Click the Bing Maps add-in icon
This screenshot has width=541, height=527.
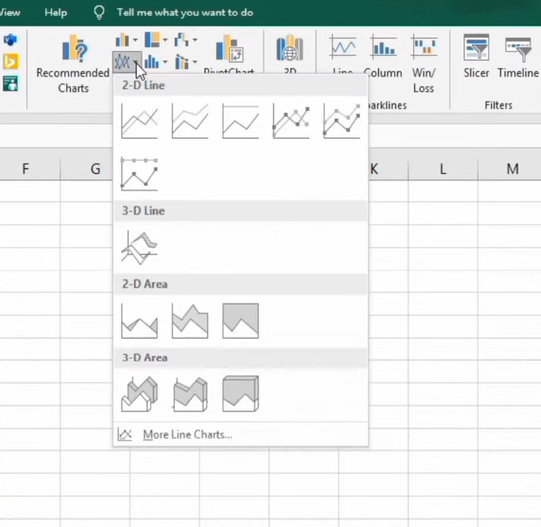pos(10,61)
